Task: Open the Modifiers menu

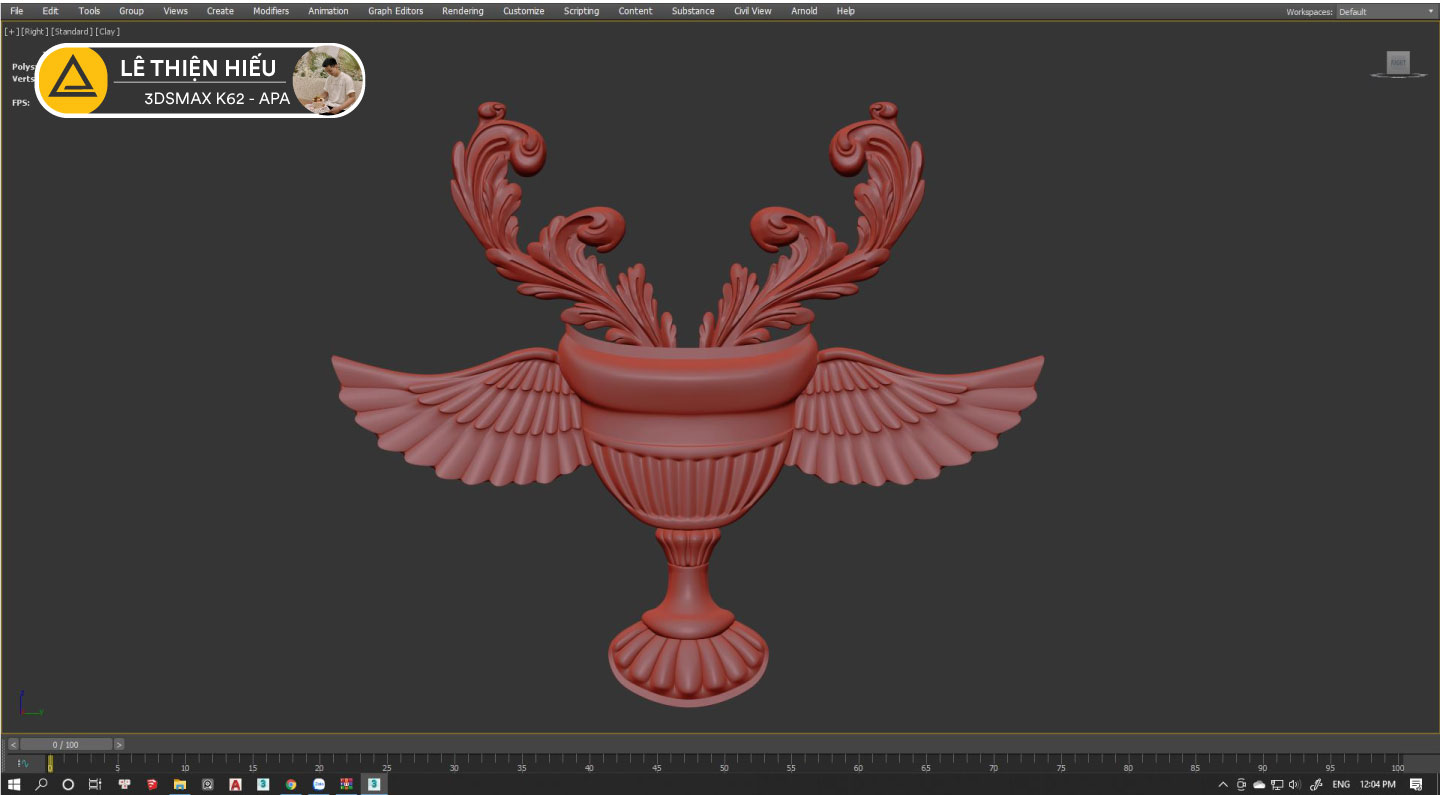Action: pyautogui.click(x=270, y=11)
